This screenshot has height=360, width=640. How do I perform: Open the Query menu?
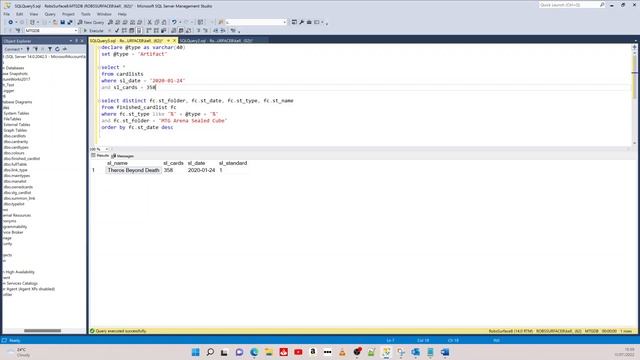point(50,14)
